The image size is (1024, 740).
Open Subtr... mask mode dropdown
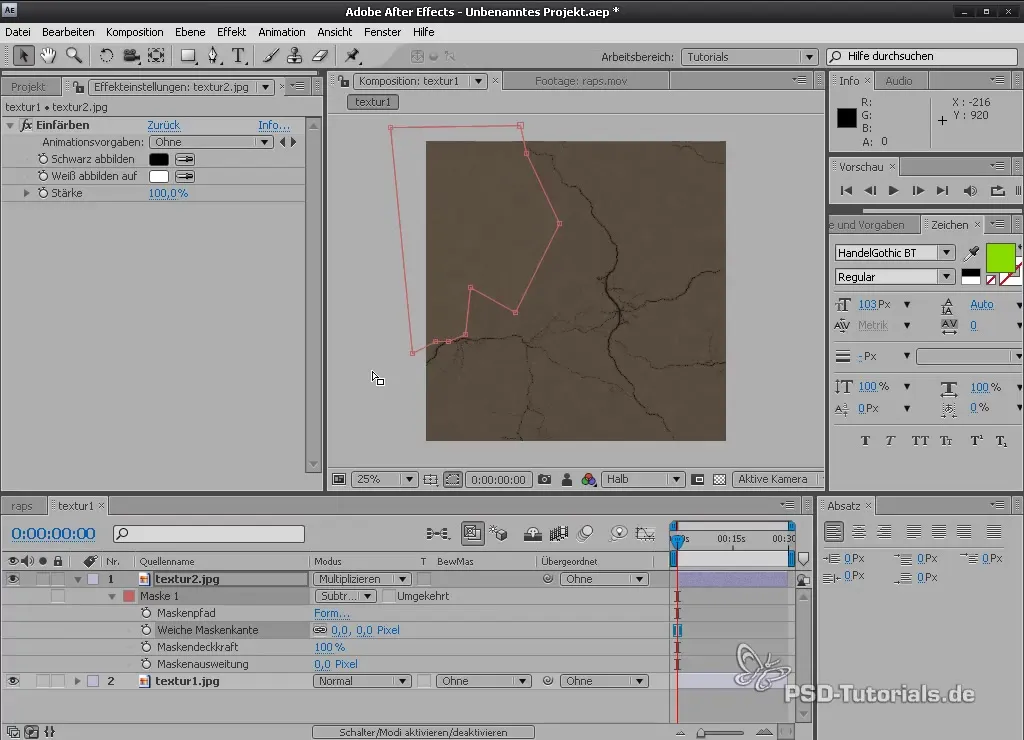(345, 596)
